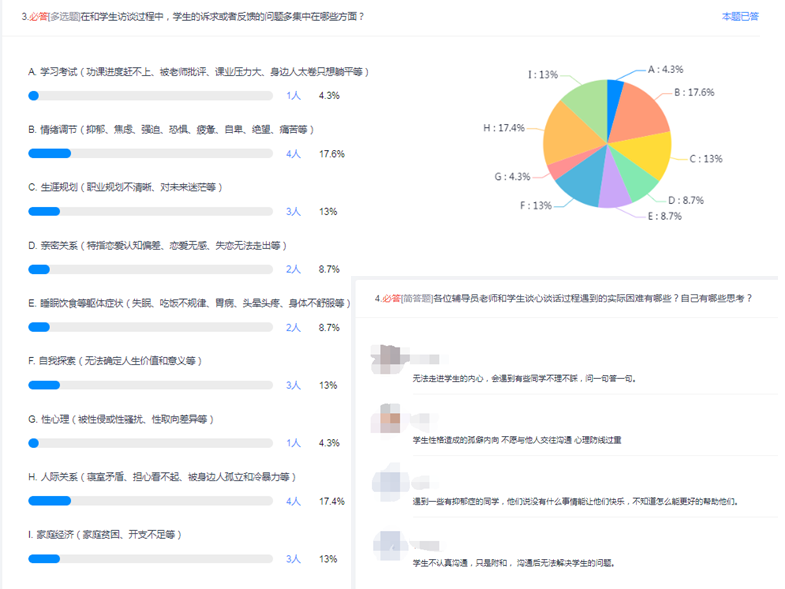The width and height of the screenshot is (785, 589).
Task: Click the progress bar for option I 家庭经济
Action: point(150,559)
